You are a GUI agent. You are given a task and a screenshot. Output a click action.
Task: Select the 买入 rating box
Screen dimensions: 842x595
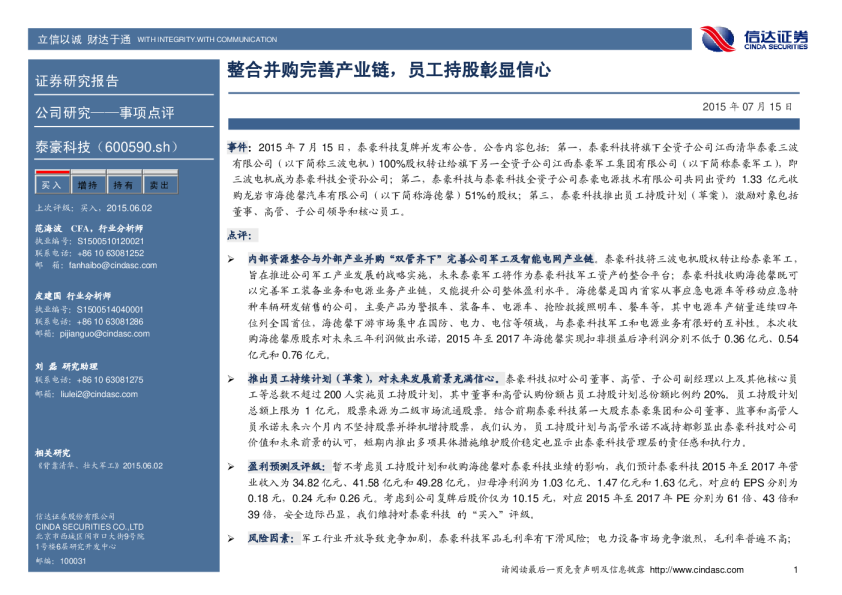pyautogui.click(x=50, y=185)
